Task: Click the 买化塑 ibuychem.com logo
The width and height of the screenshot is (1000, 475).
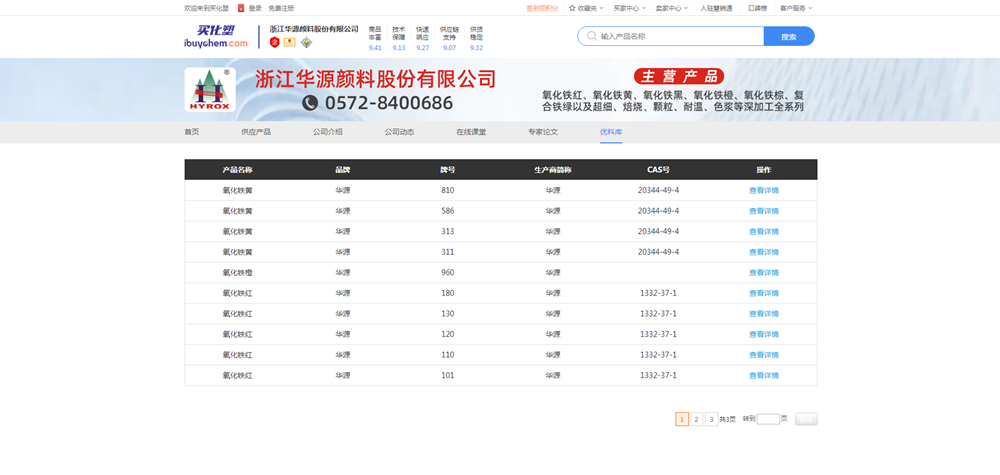Action: [216, 36]
